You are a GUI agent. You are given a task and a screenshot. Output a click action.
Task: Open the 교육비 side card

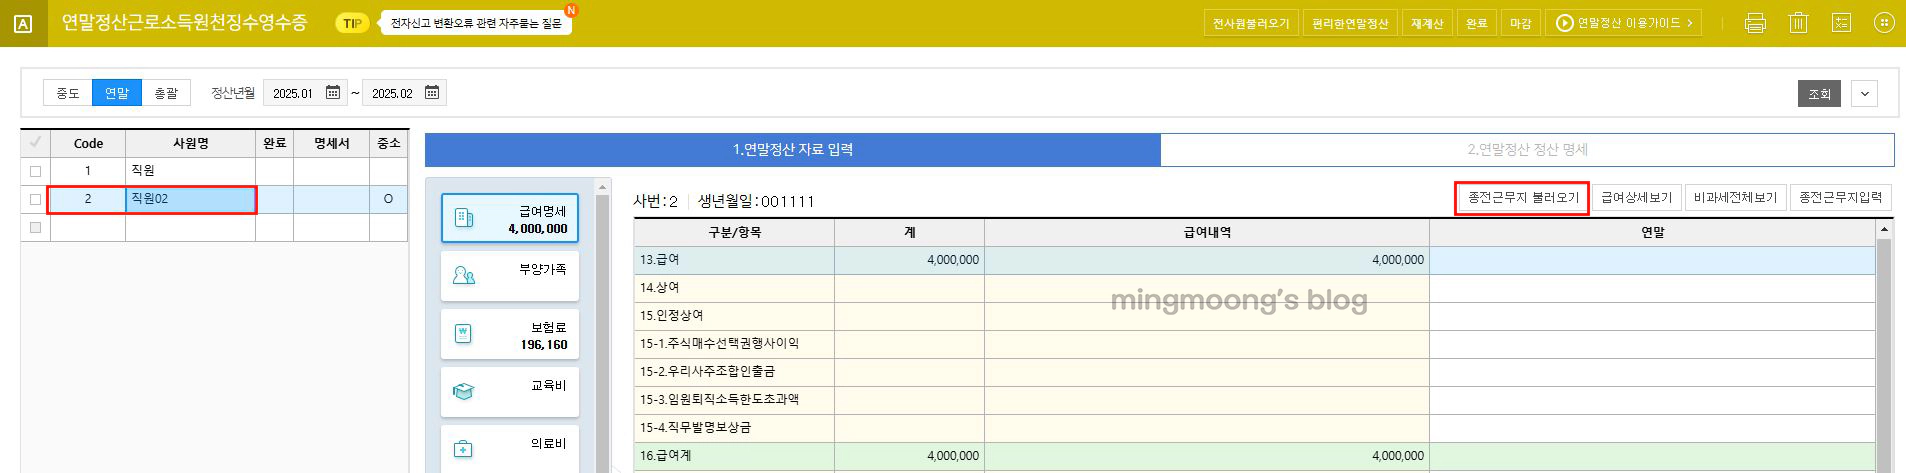[x=510, y=391]
